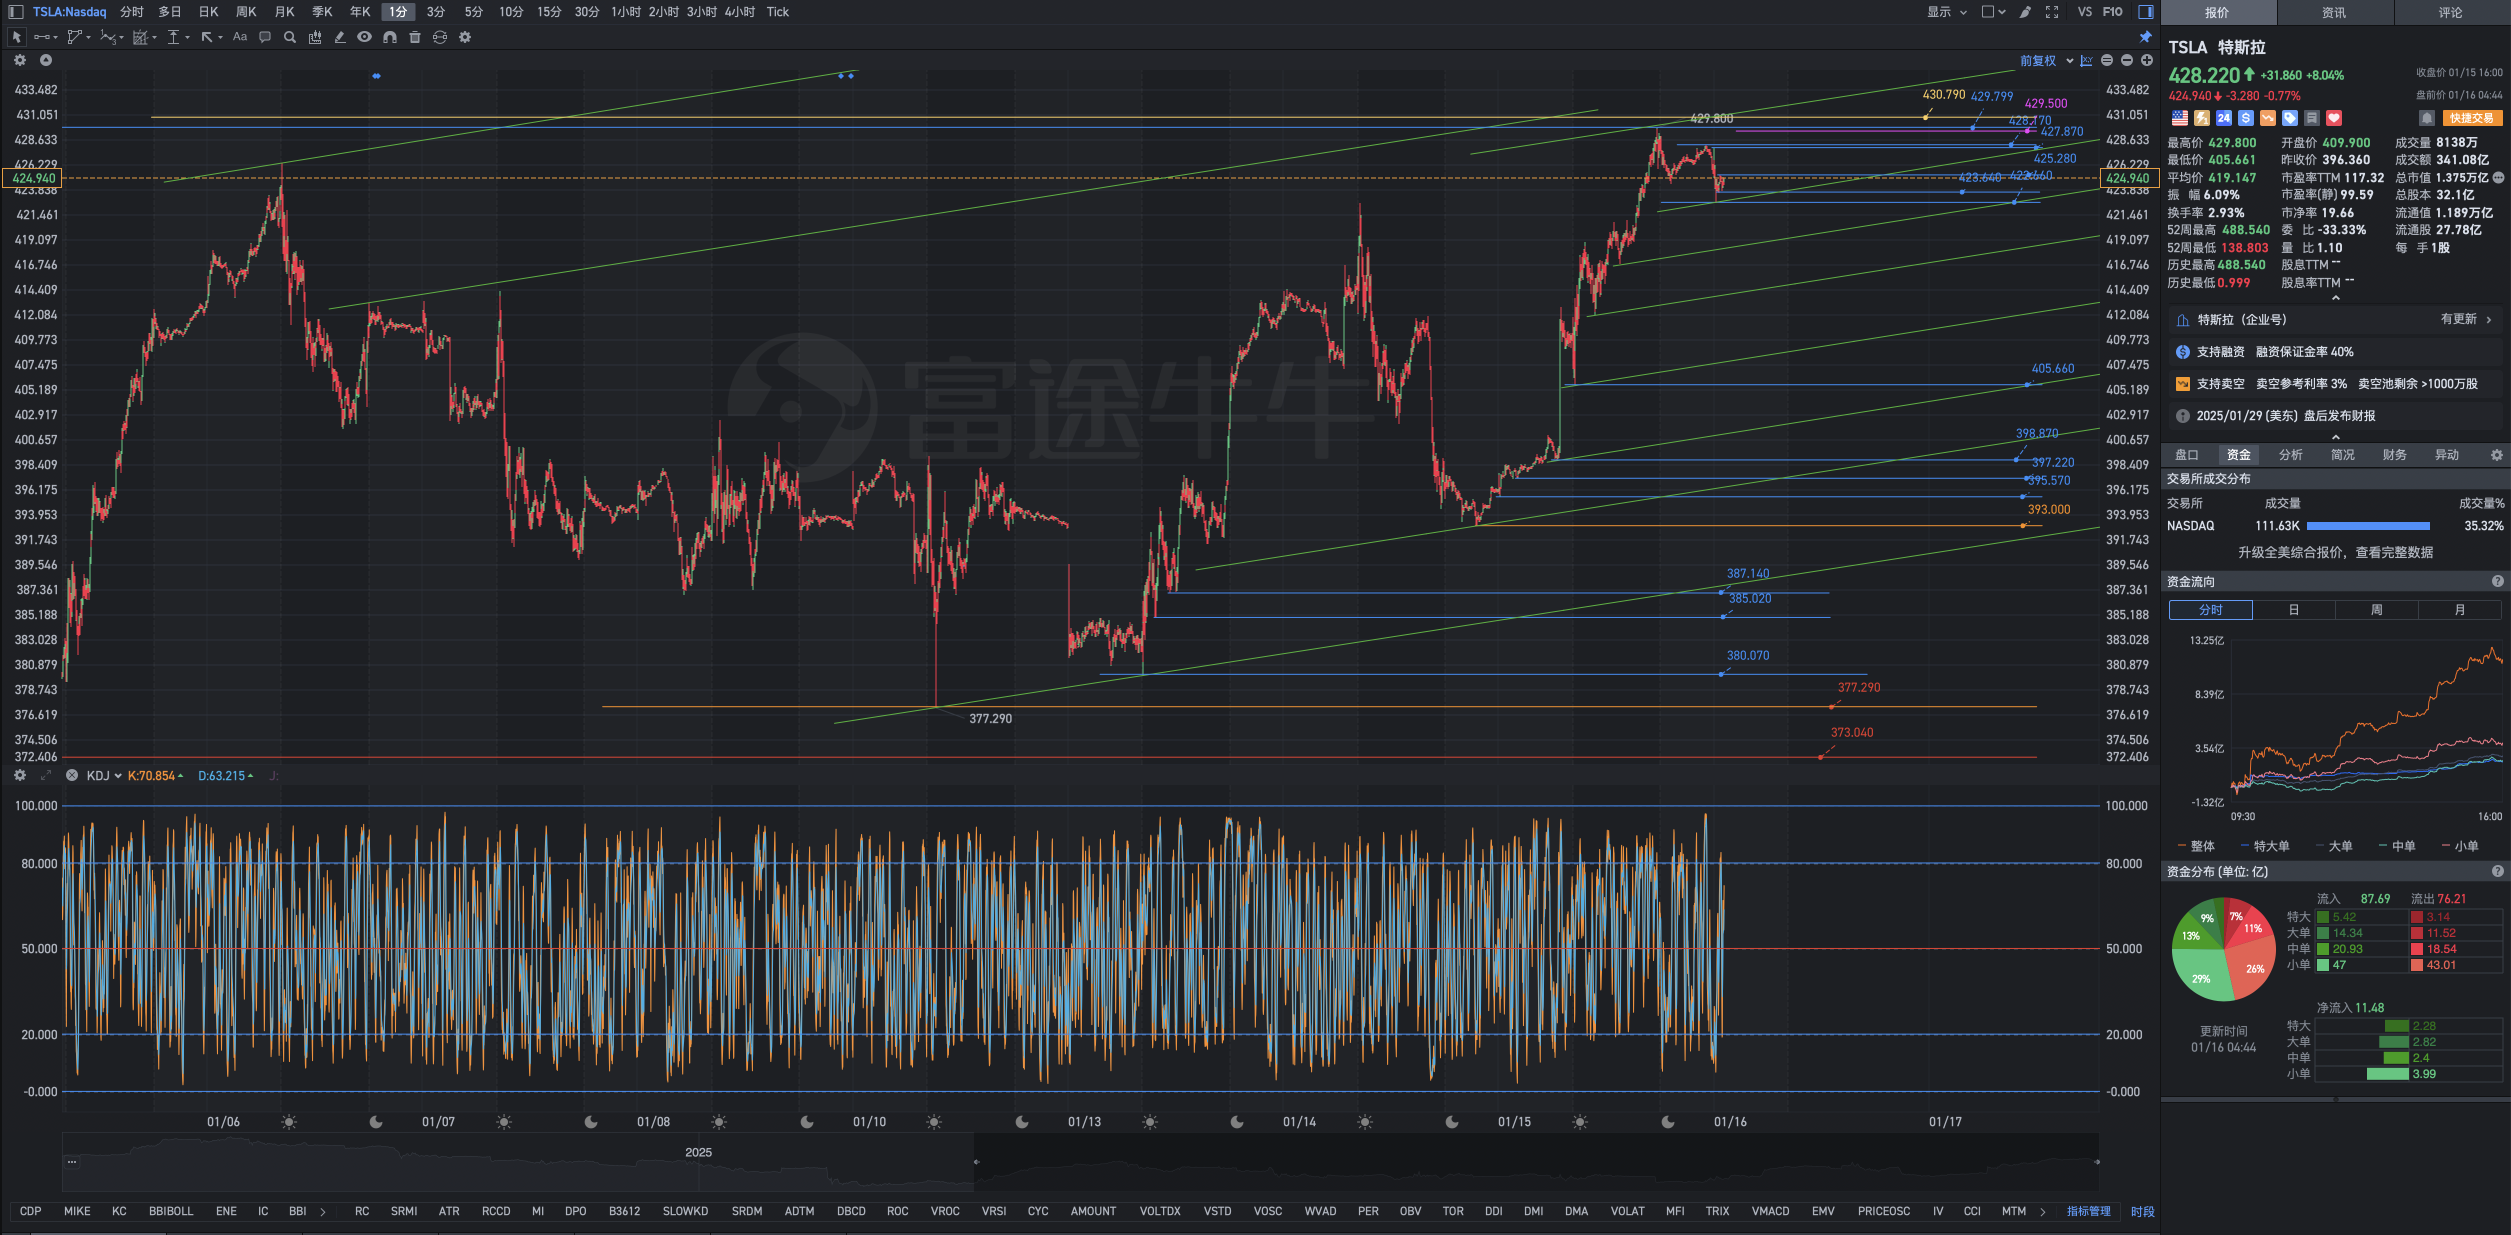The width and height of the screenshot is (2511, 1235).
Task: Toggle the left sidebar panel icon
Action: [15, 12]
